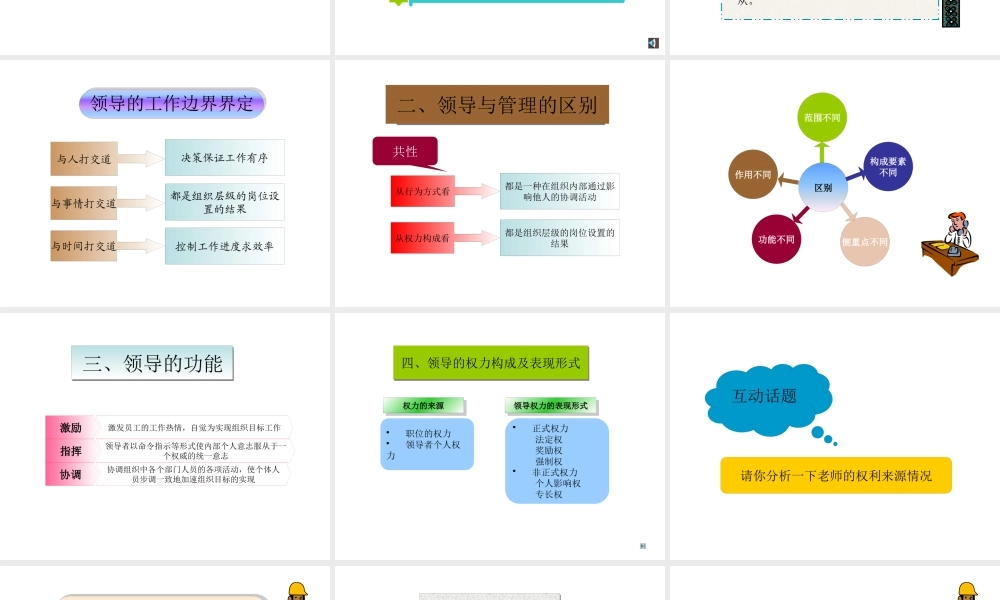Select the dark red 功能不同 circle
The width and height of the screenshot is (1000, 600).
click(776, 239)
